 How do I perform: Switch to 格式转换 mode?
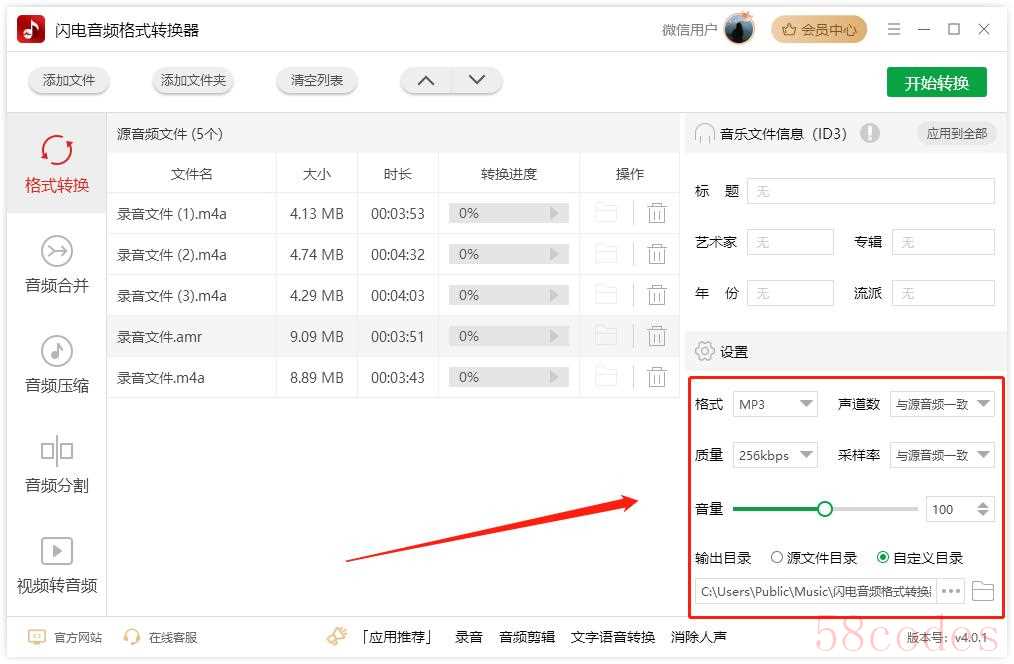click(57, 164)
